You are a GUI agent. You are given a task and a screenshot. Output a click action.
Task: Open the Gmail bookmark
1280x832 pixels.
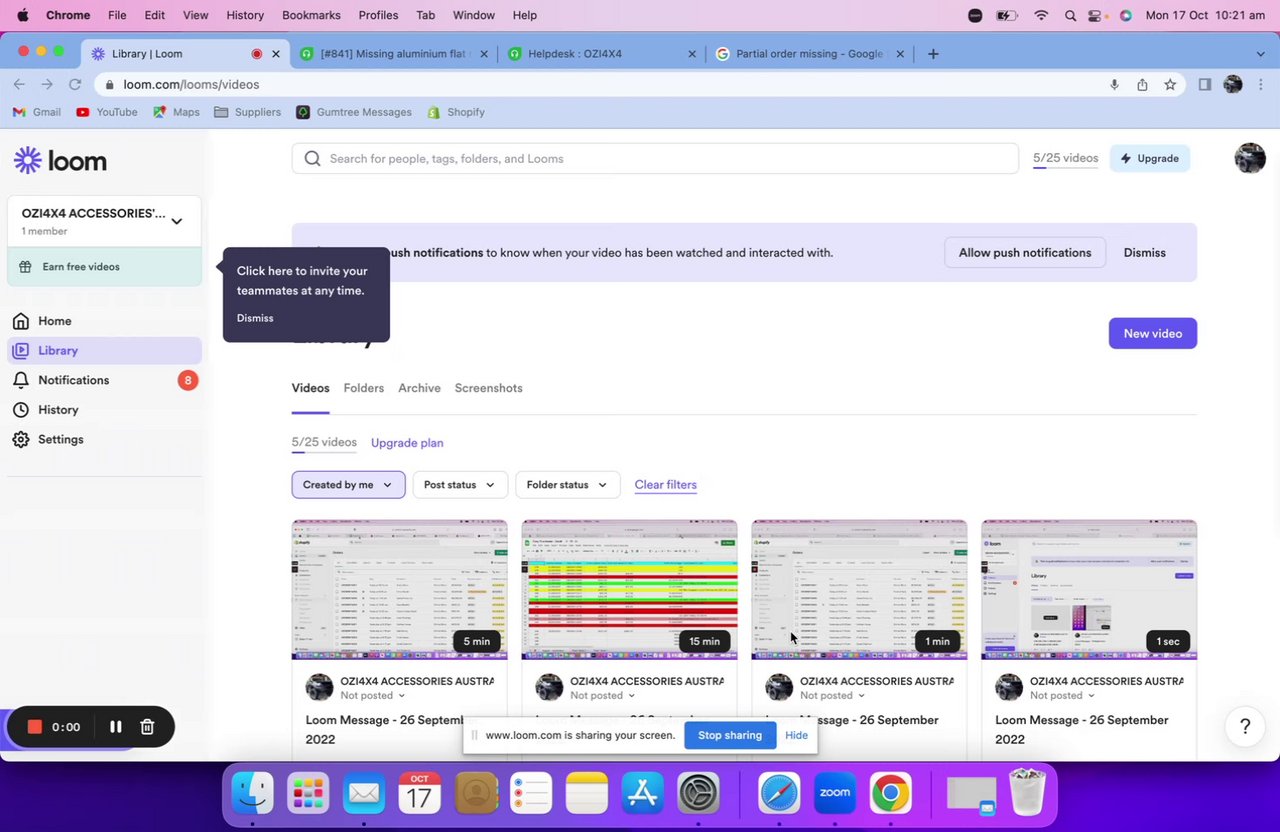tap(37, 112)
